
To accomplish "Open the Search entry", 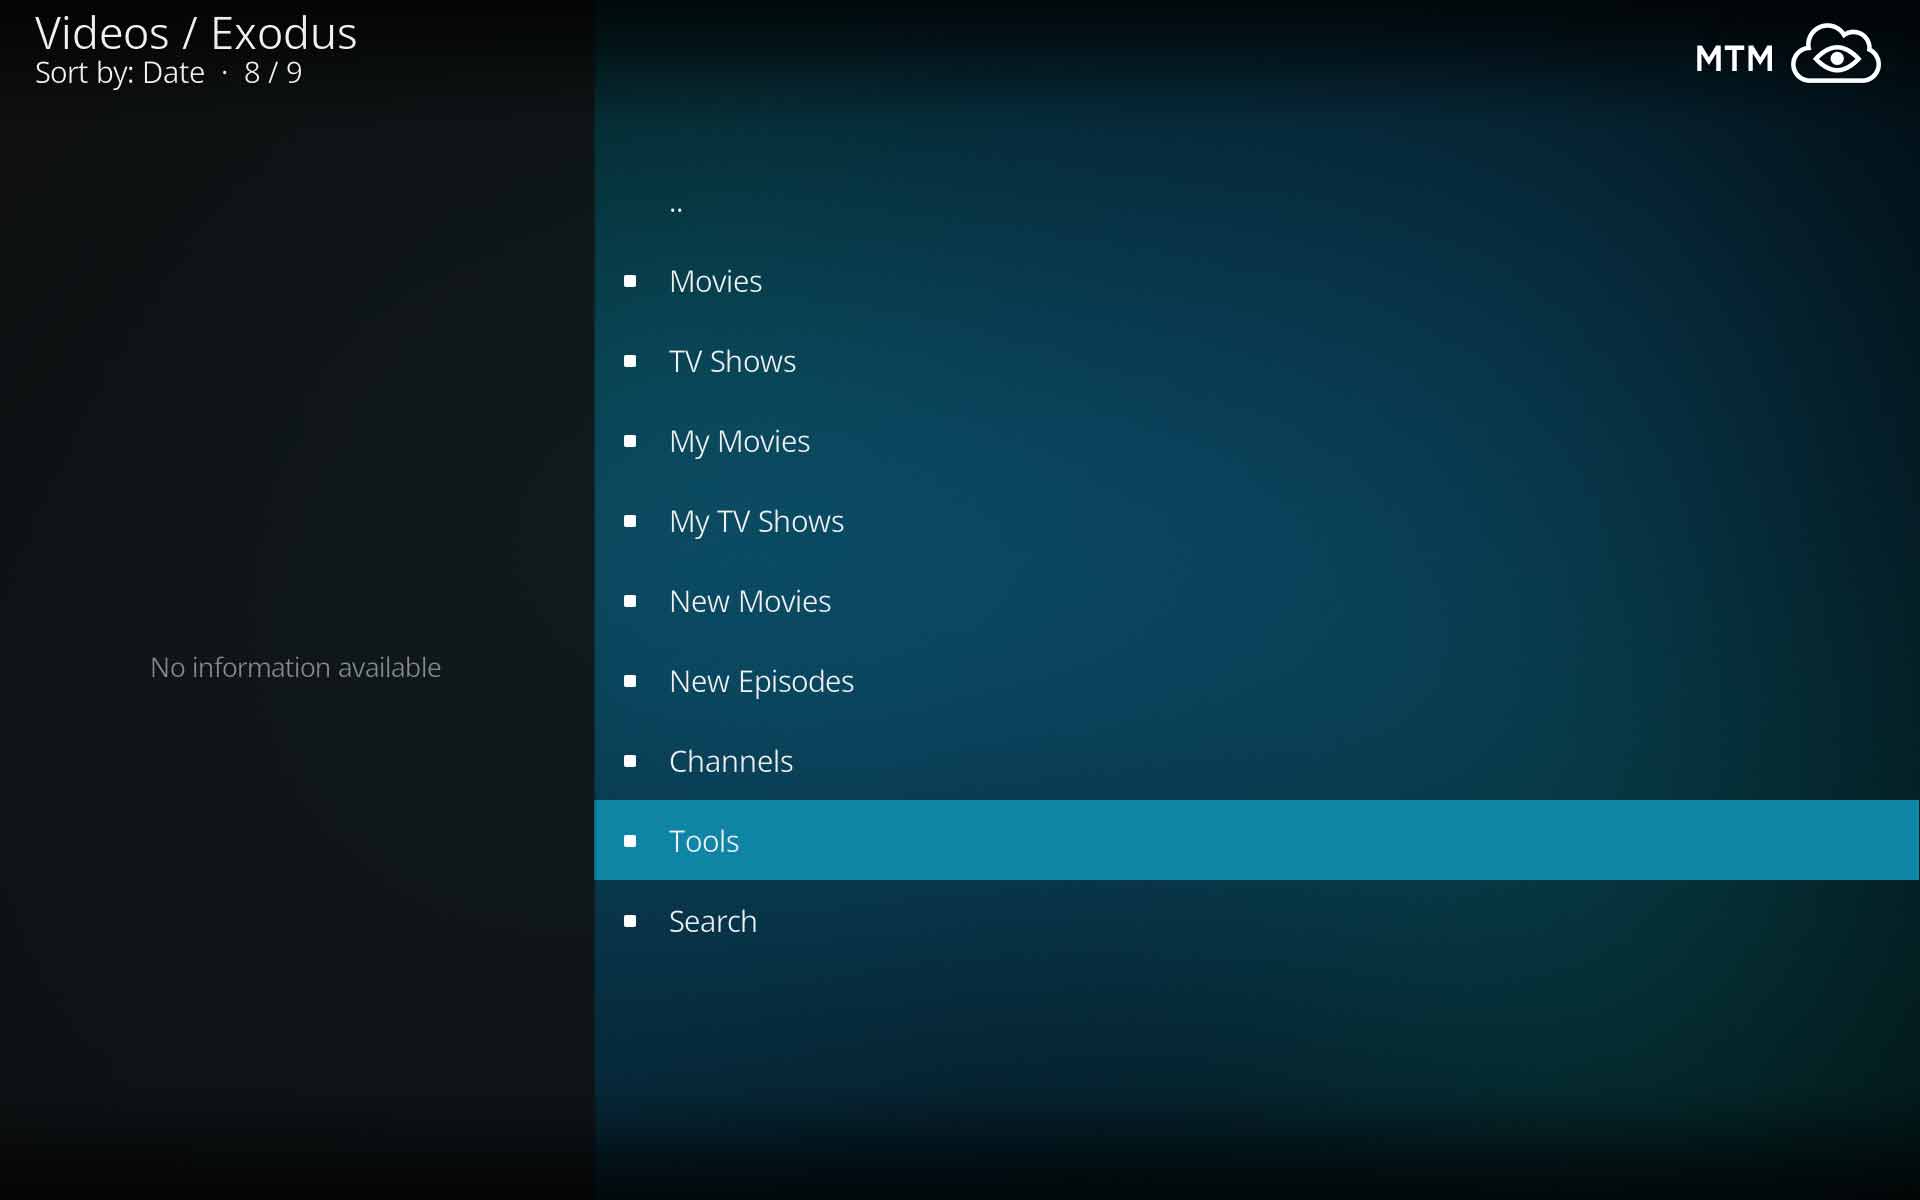I will point(1256,921).
